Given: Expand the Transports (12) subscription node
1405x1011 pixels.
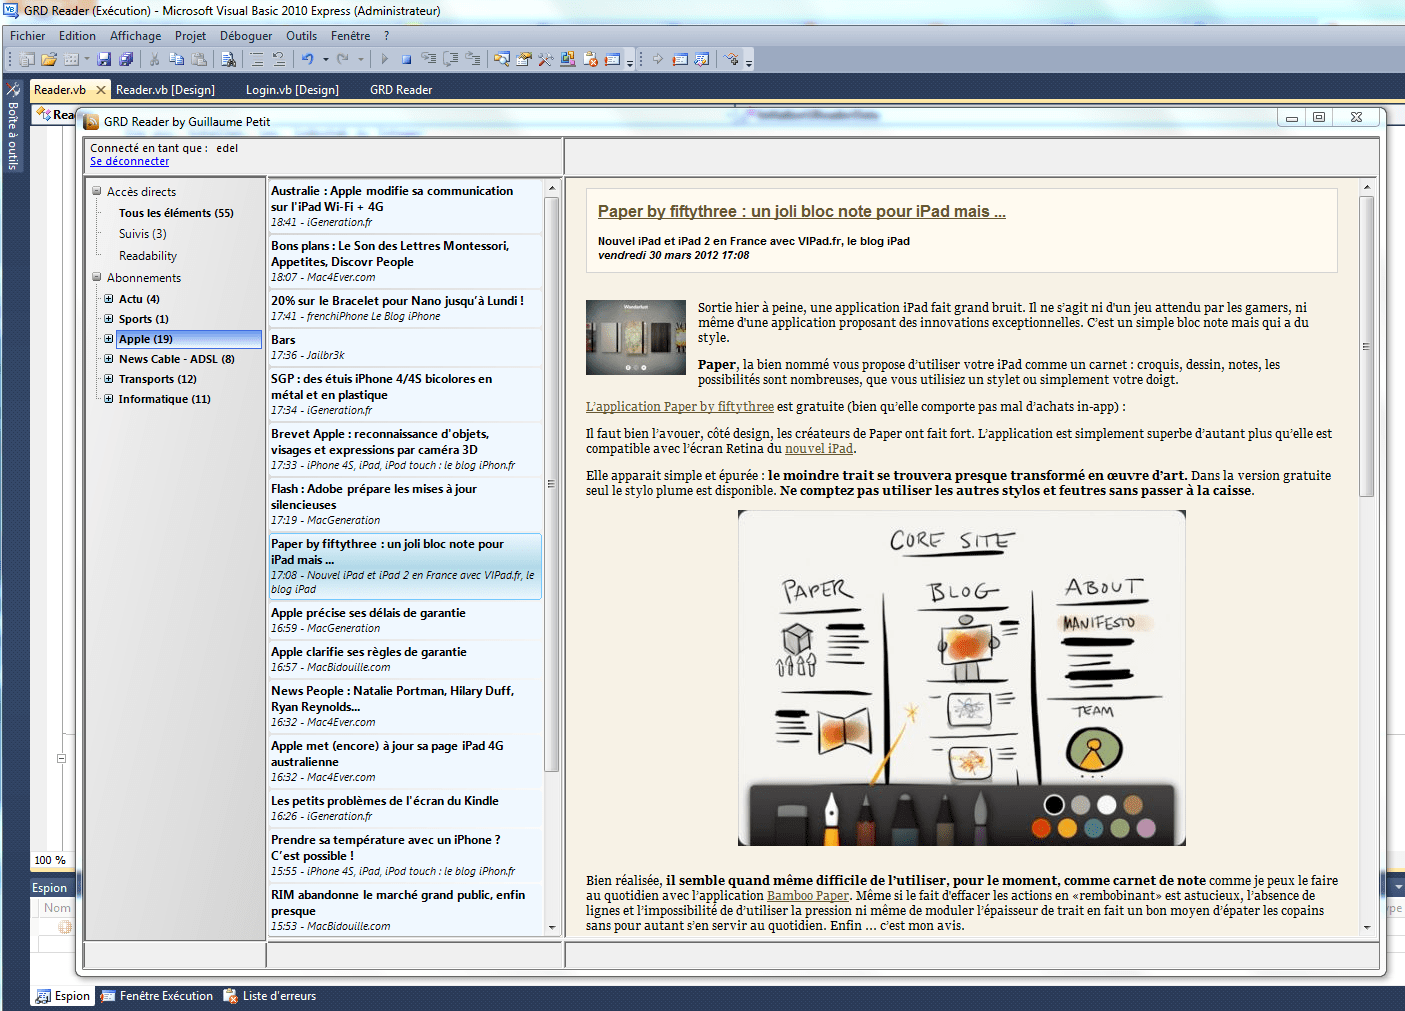Looking at the screenshot, I should click(109, 379).
